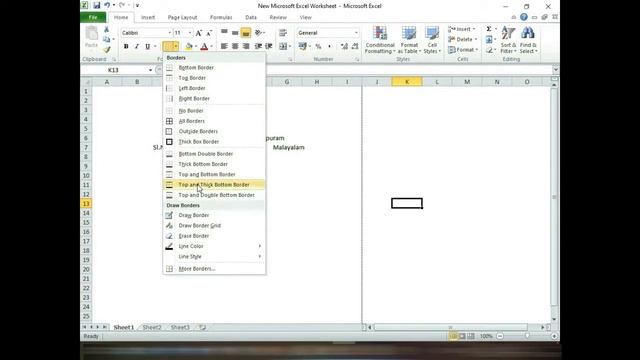This screenshot has width=640, height=360.
Task: Open the General number format dropdown
Action: 356,33
